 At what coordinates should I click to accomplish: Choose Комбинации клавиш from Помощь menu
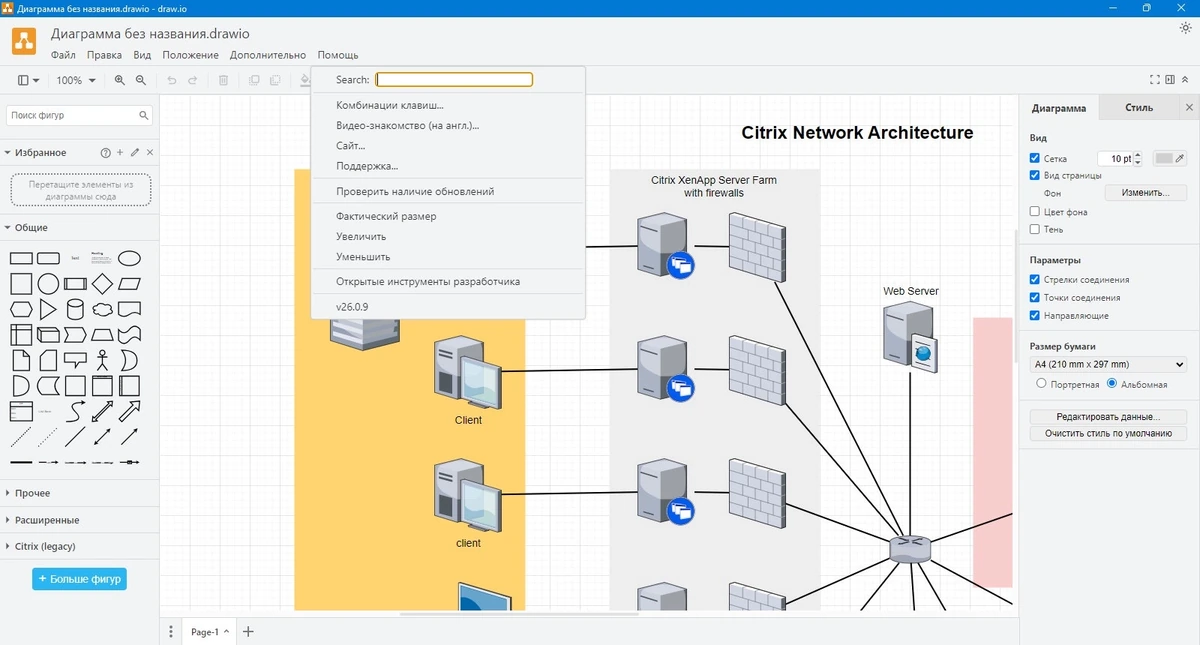390,105
